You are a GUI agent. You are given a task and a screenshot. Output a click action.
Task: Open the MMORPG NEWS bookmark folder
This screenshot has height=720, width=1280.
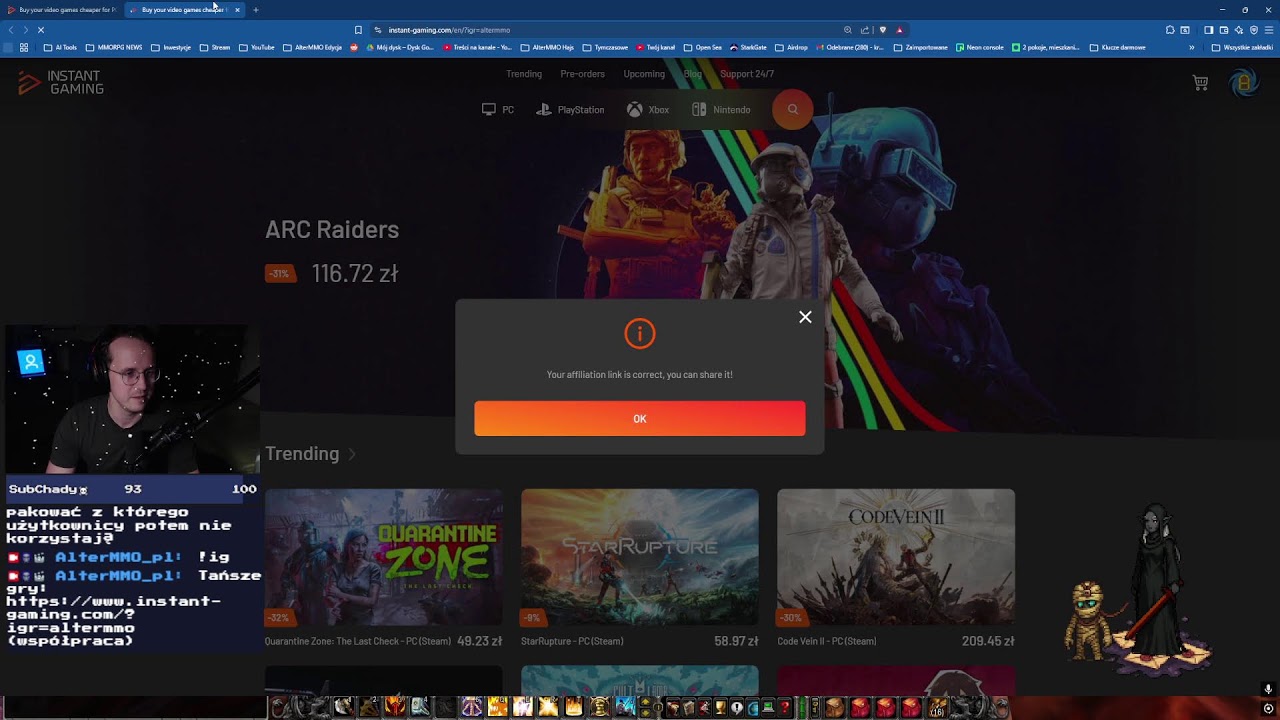pyautogui.click(x=114, y=47)
